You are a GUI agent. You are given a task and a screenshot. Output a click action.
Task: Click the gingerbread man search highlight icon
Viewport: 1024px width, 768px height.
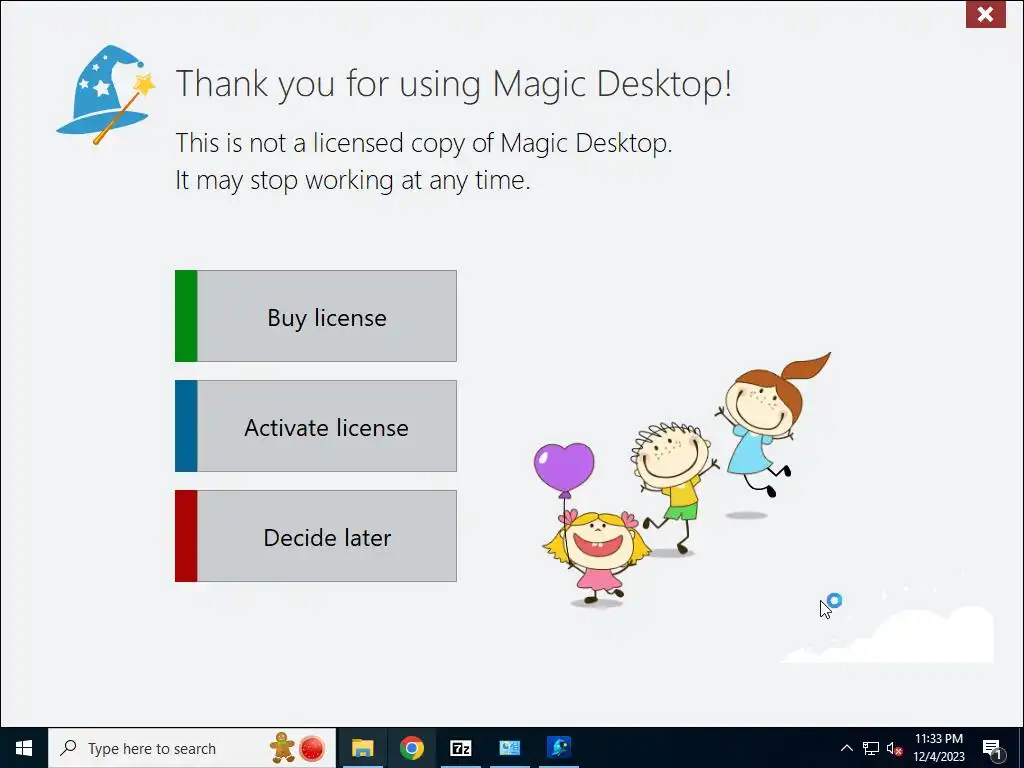[x=282, y=748]
